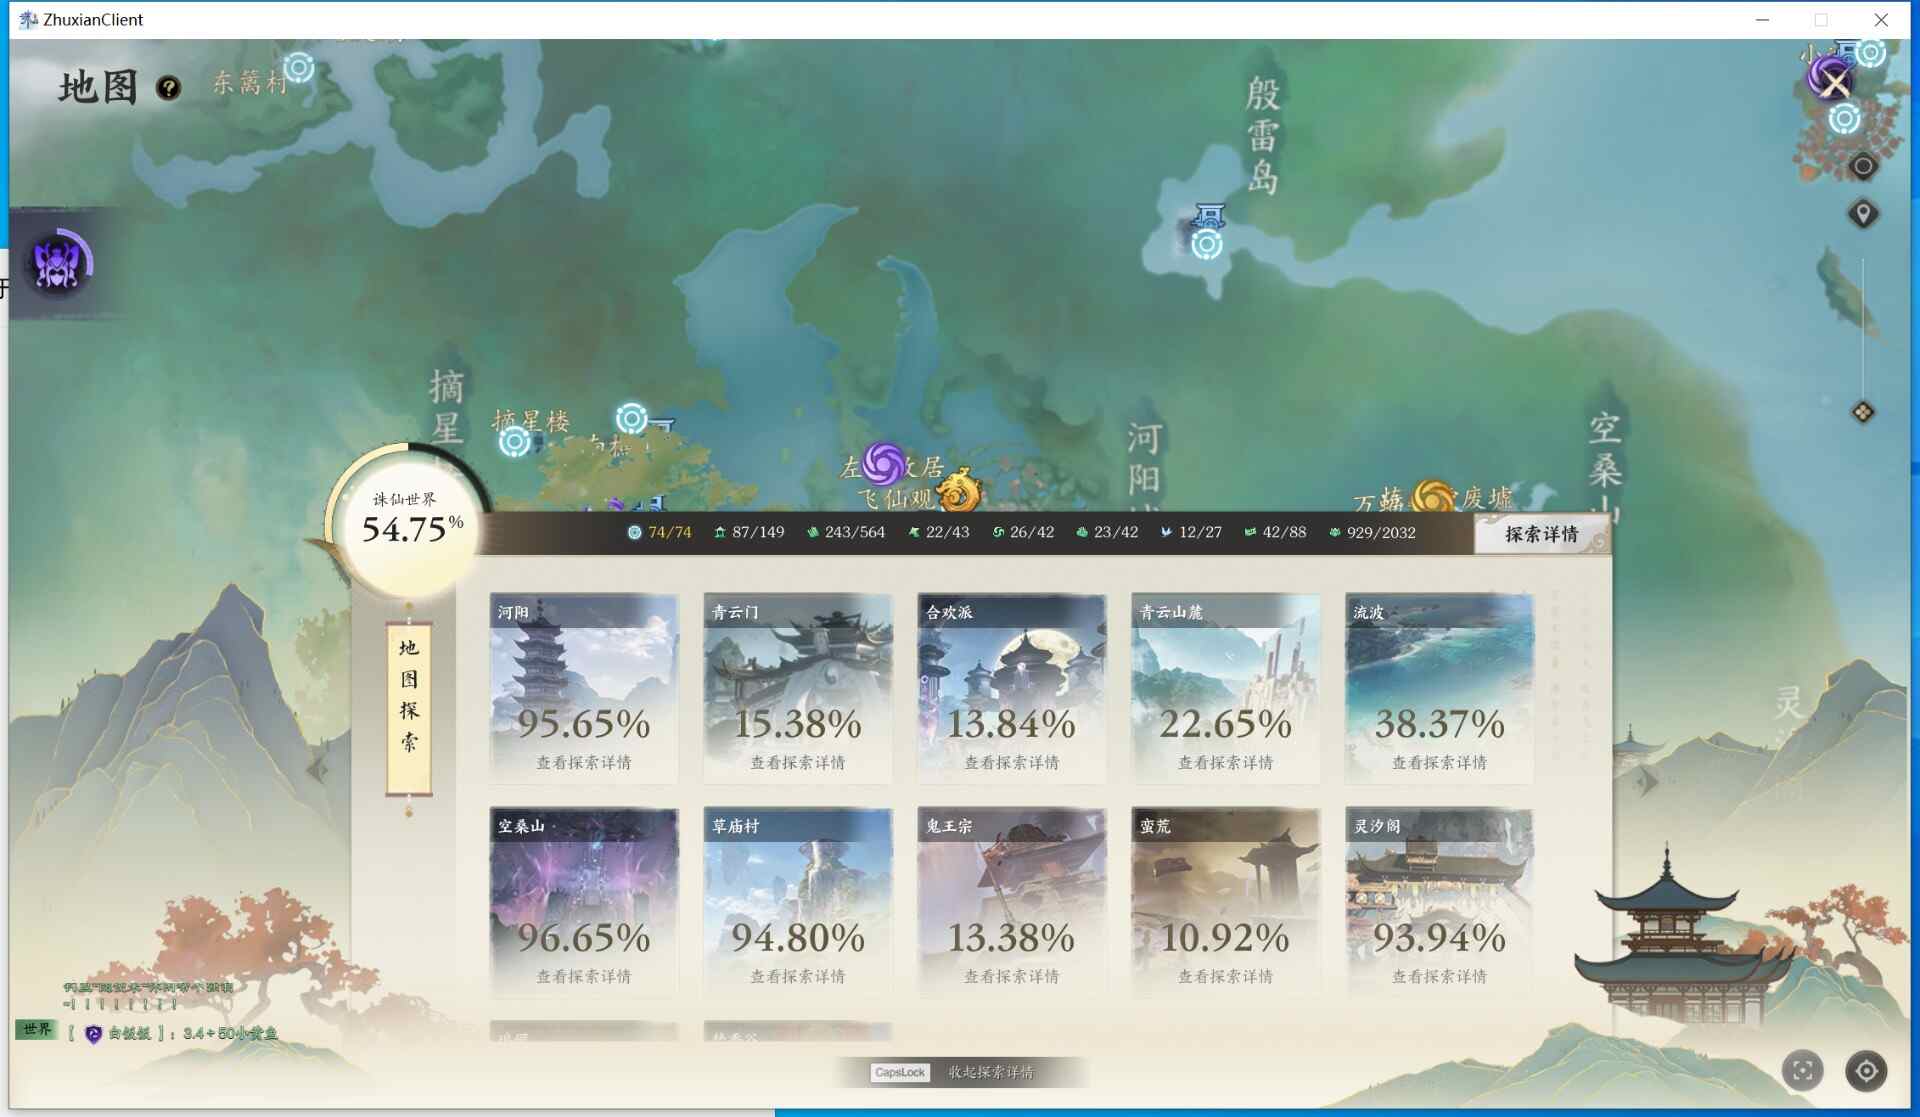Click the swirl stat 26/42
This screenshot has width=1920, height=1117.
click(1023, 533)
